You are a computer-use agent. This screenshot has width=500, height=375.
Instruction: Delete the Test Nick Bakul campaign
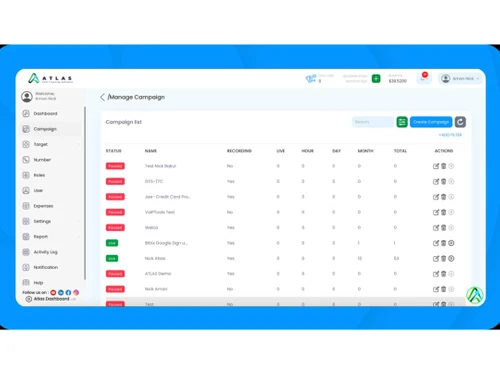[444, 166]
